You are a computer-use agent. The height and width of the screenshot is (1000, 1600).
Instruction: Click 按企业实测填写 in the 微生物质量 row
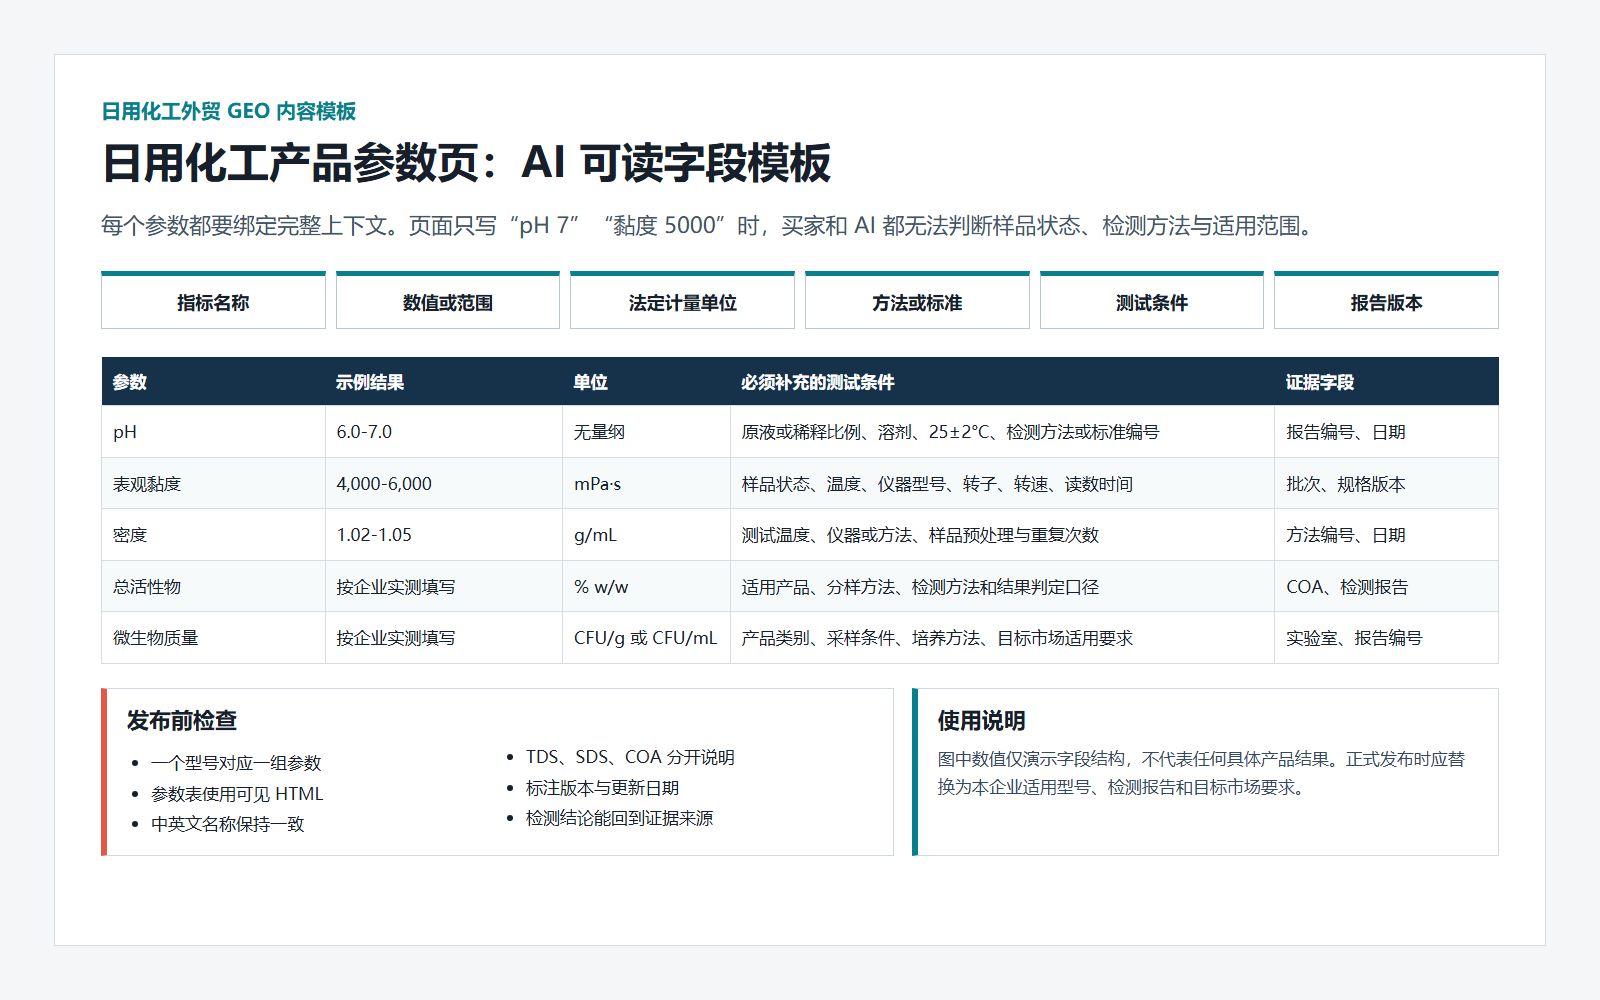click(443, 638)
